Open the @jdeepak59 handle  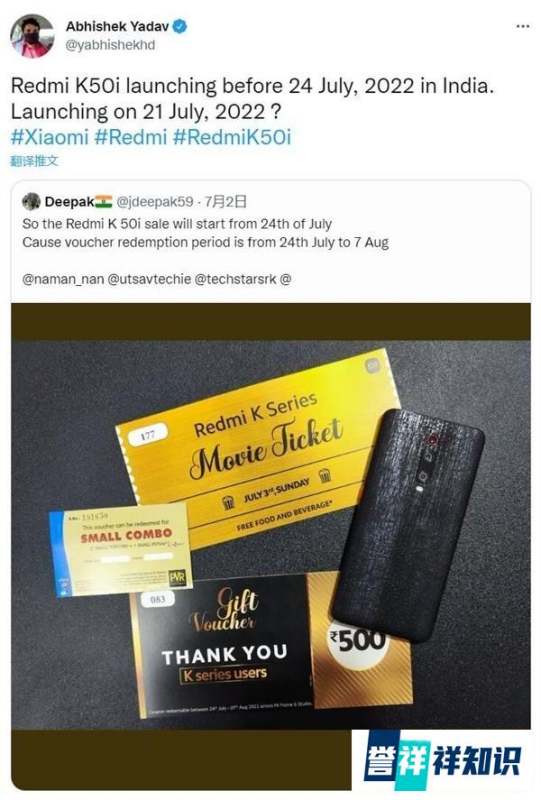point(155,202)
